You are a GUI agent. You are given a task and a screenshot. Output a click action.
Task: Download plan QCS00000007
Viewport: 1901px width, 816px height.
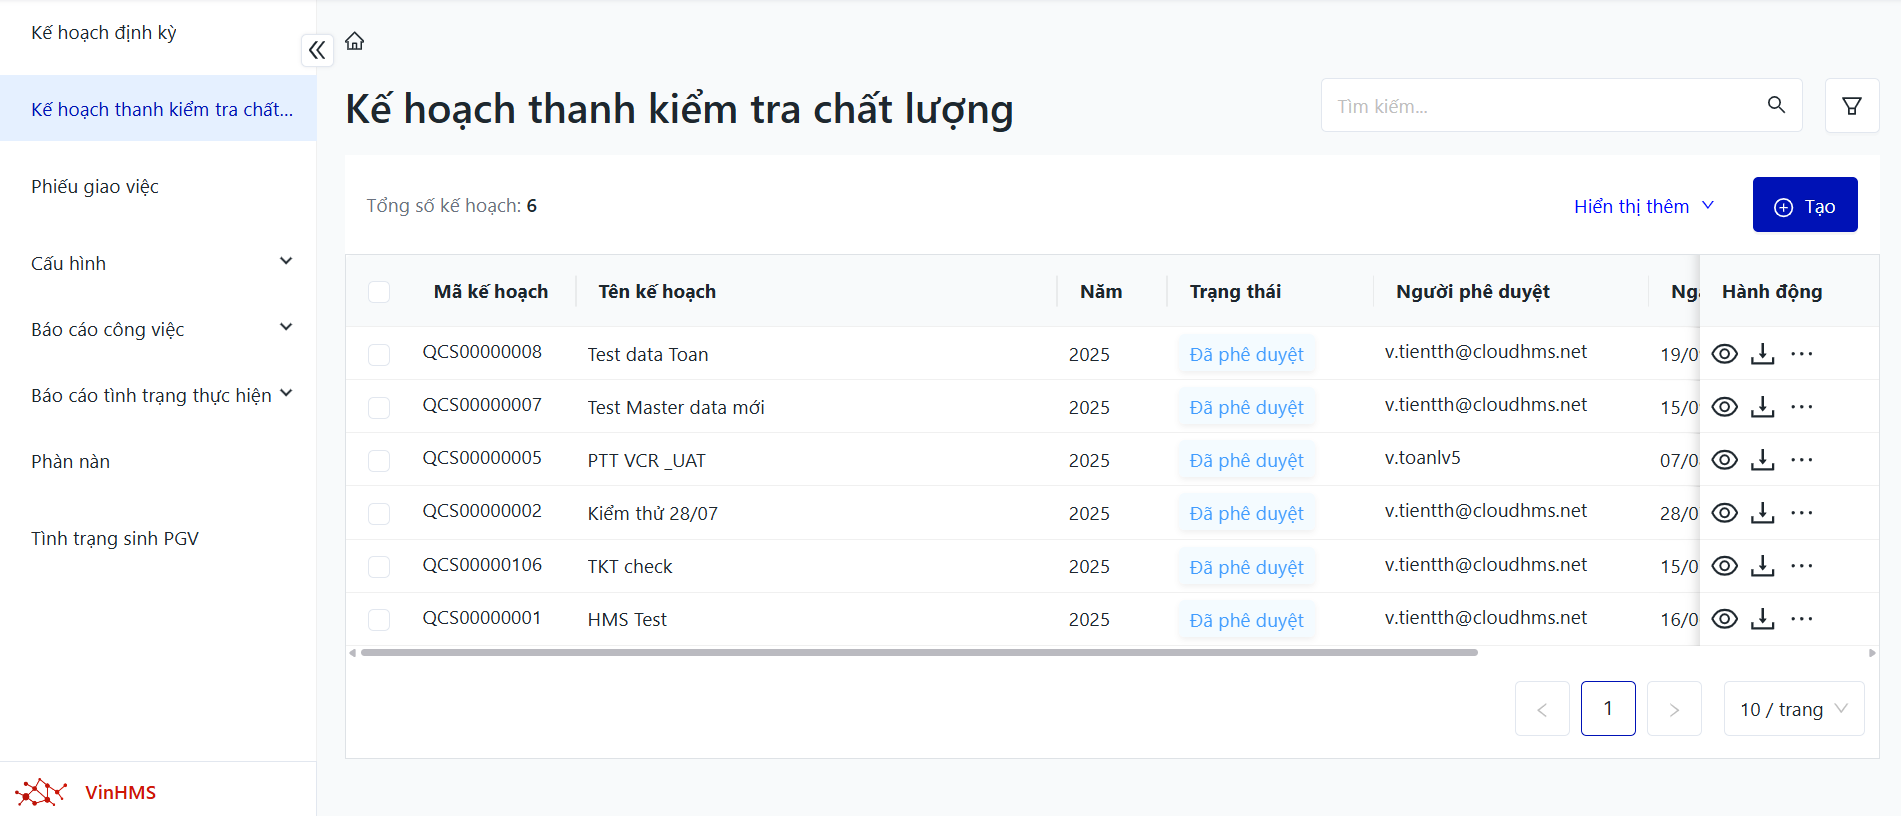tap(1762, 407)
